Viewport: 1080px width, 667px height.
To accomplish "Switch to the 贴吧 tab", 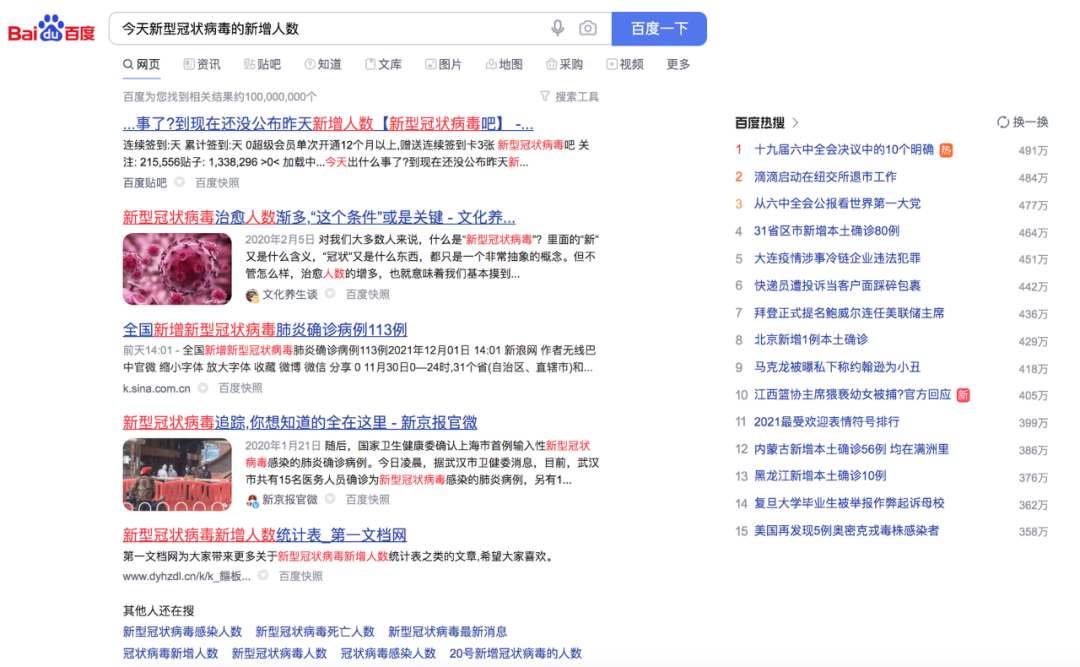I will click(x=262, y=65).
